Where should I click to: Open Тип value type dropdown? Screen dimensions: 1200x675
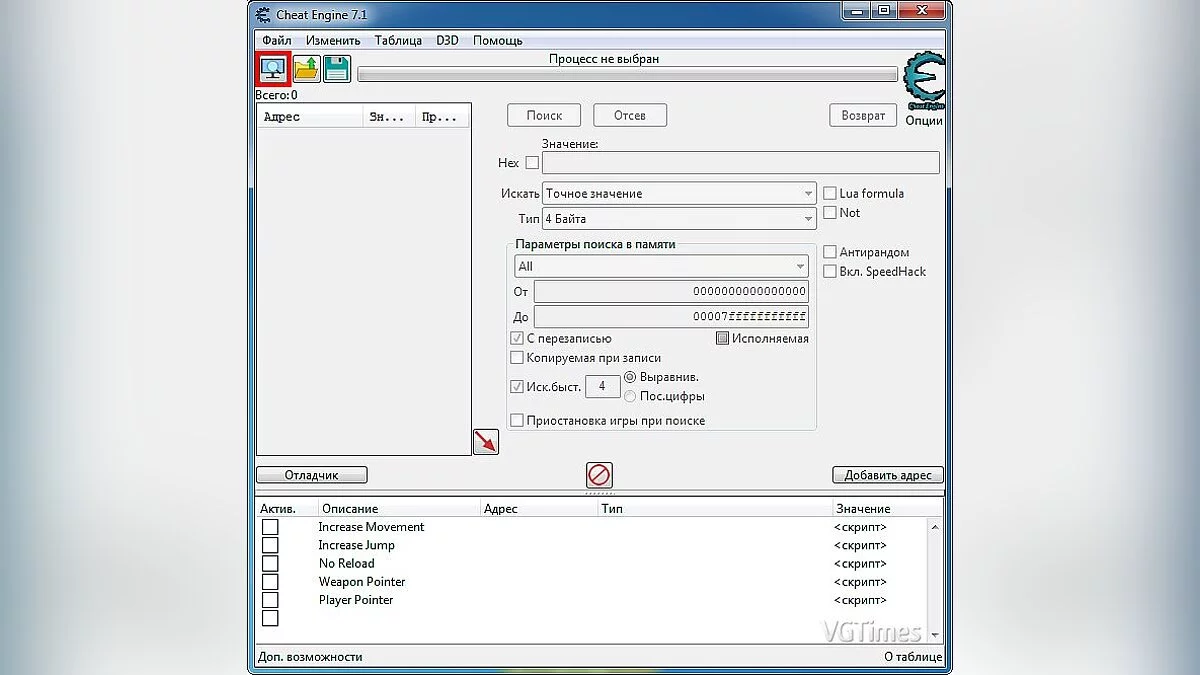(x=679, y=219)
